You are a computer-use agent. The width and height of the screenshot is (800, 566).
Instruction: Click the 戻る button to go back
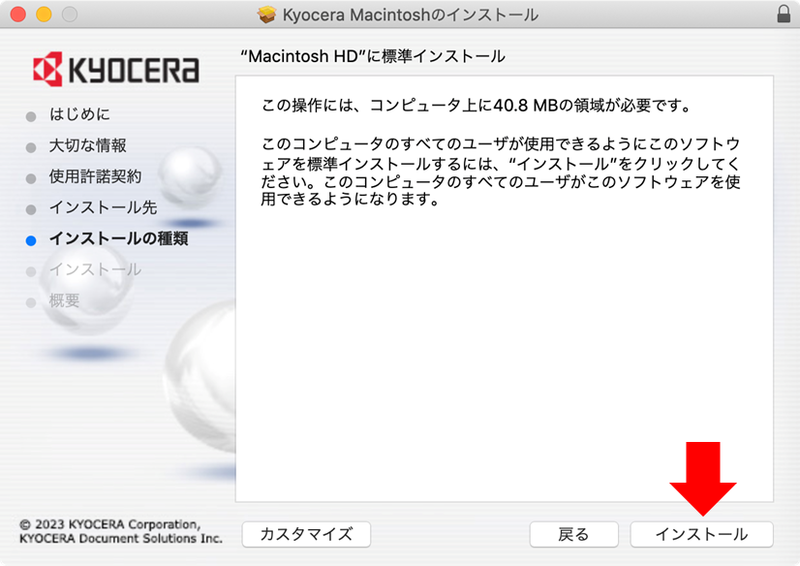pos(573,534)
